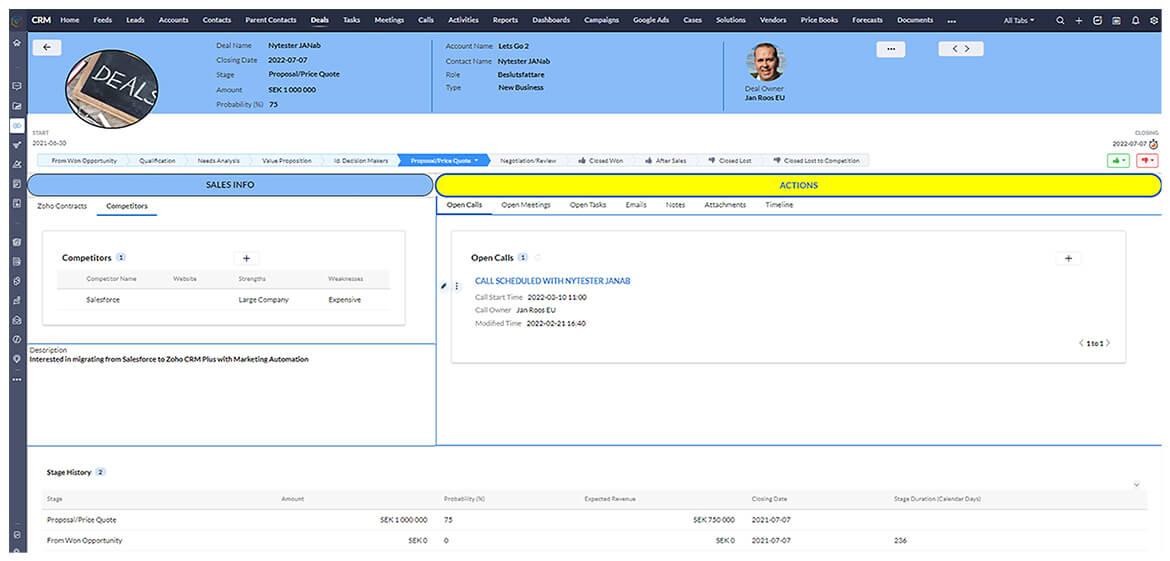Add a new open call with plus icon
The width and height of the screenshot is (1170, 561).
point(1068,258)
